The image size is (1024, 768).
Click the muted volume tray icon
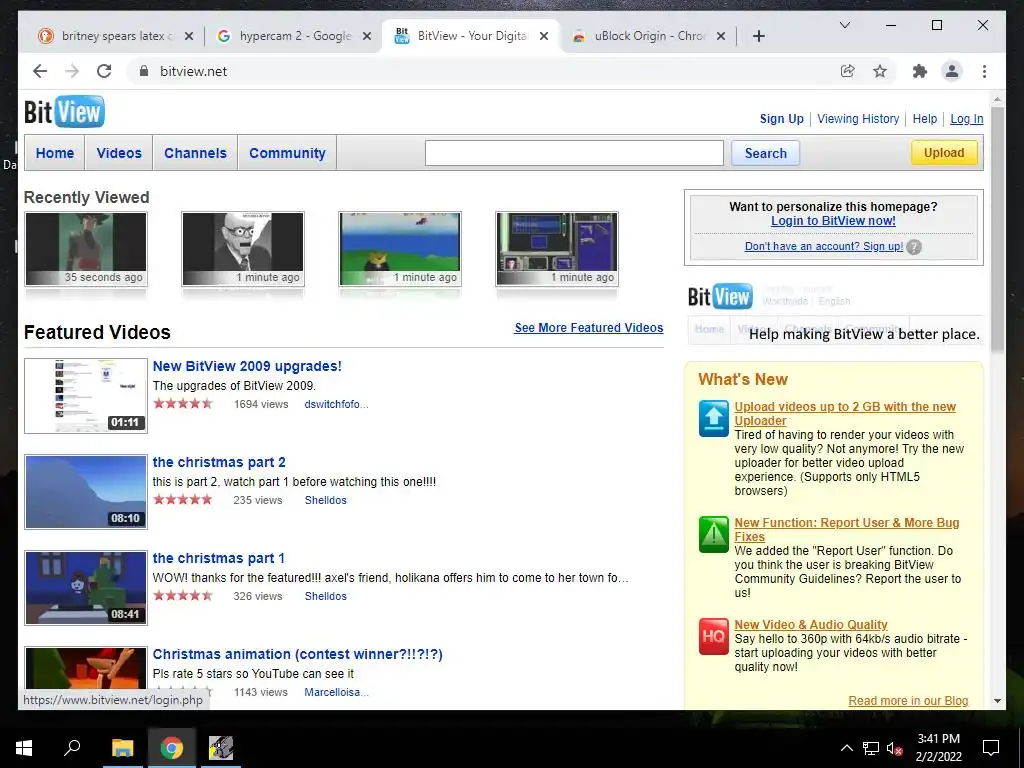point(894,748)
